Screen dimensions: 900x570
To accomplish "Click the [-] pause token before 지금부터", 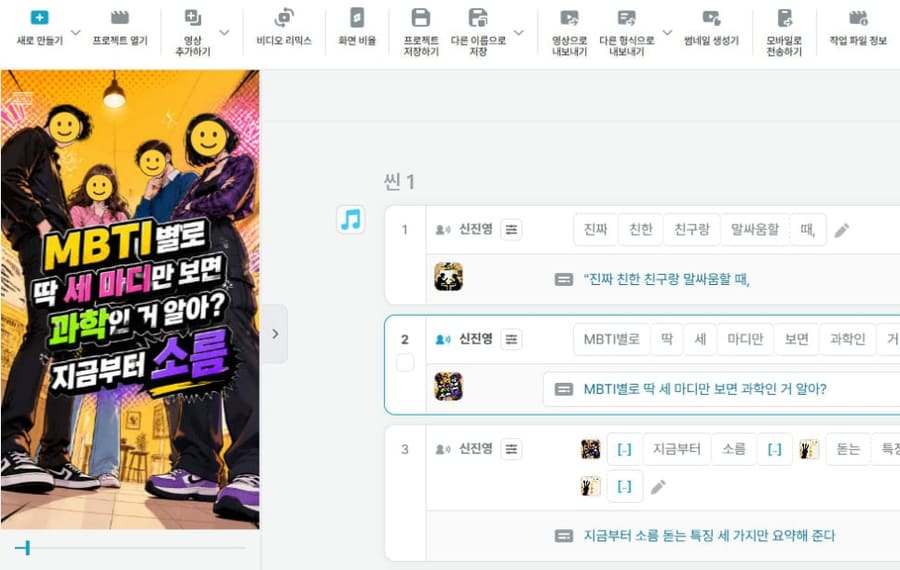I will (624, 449).
